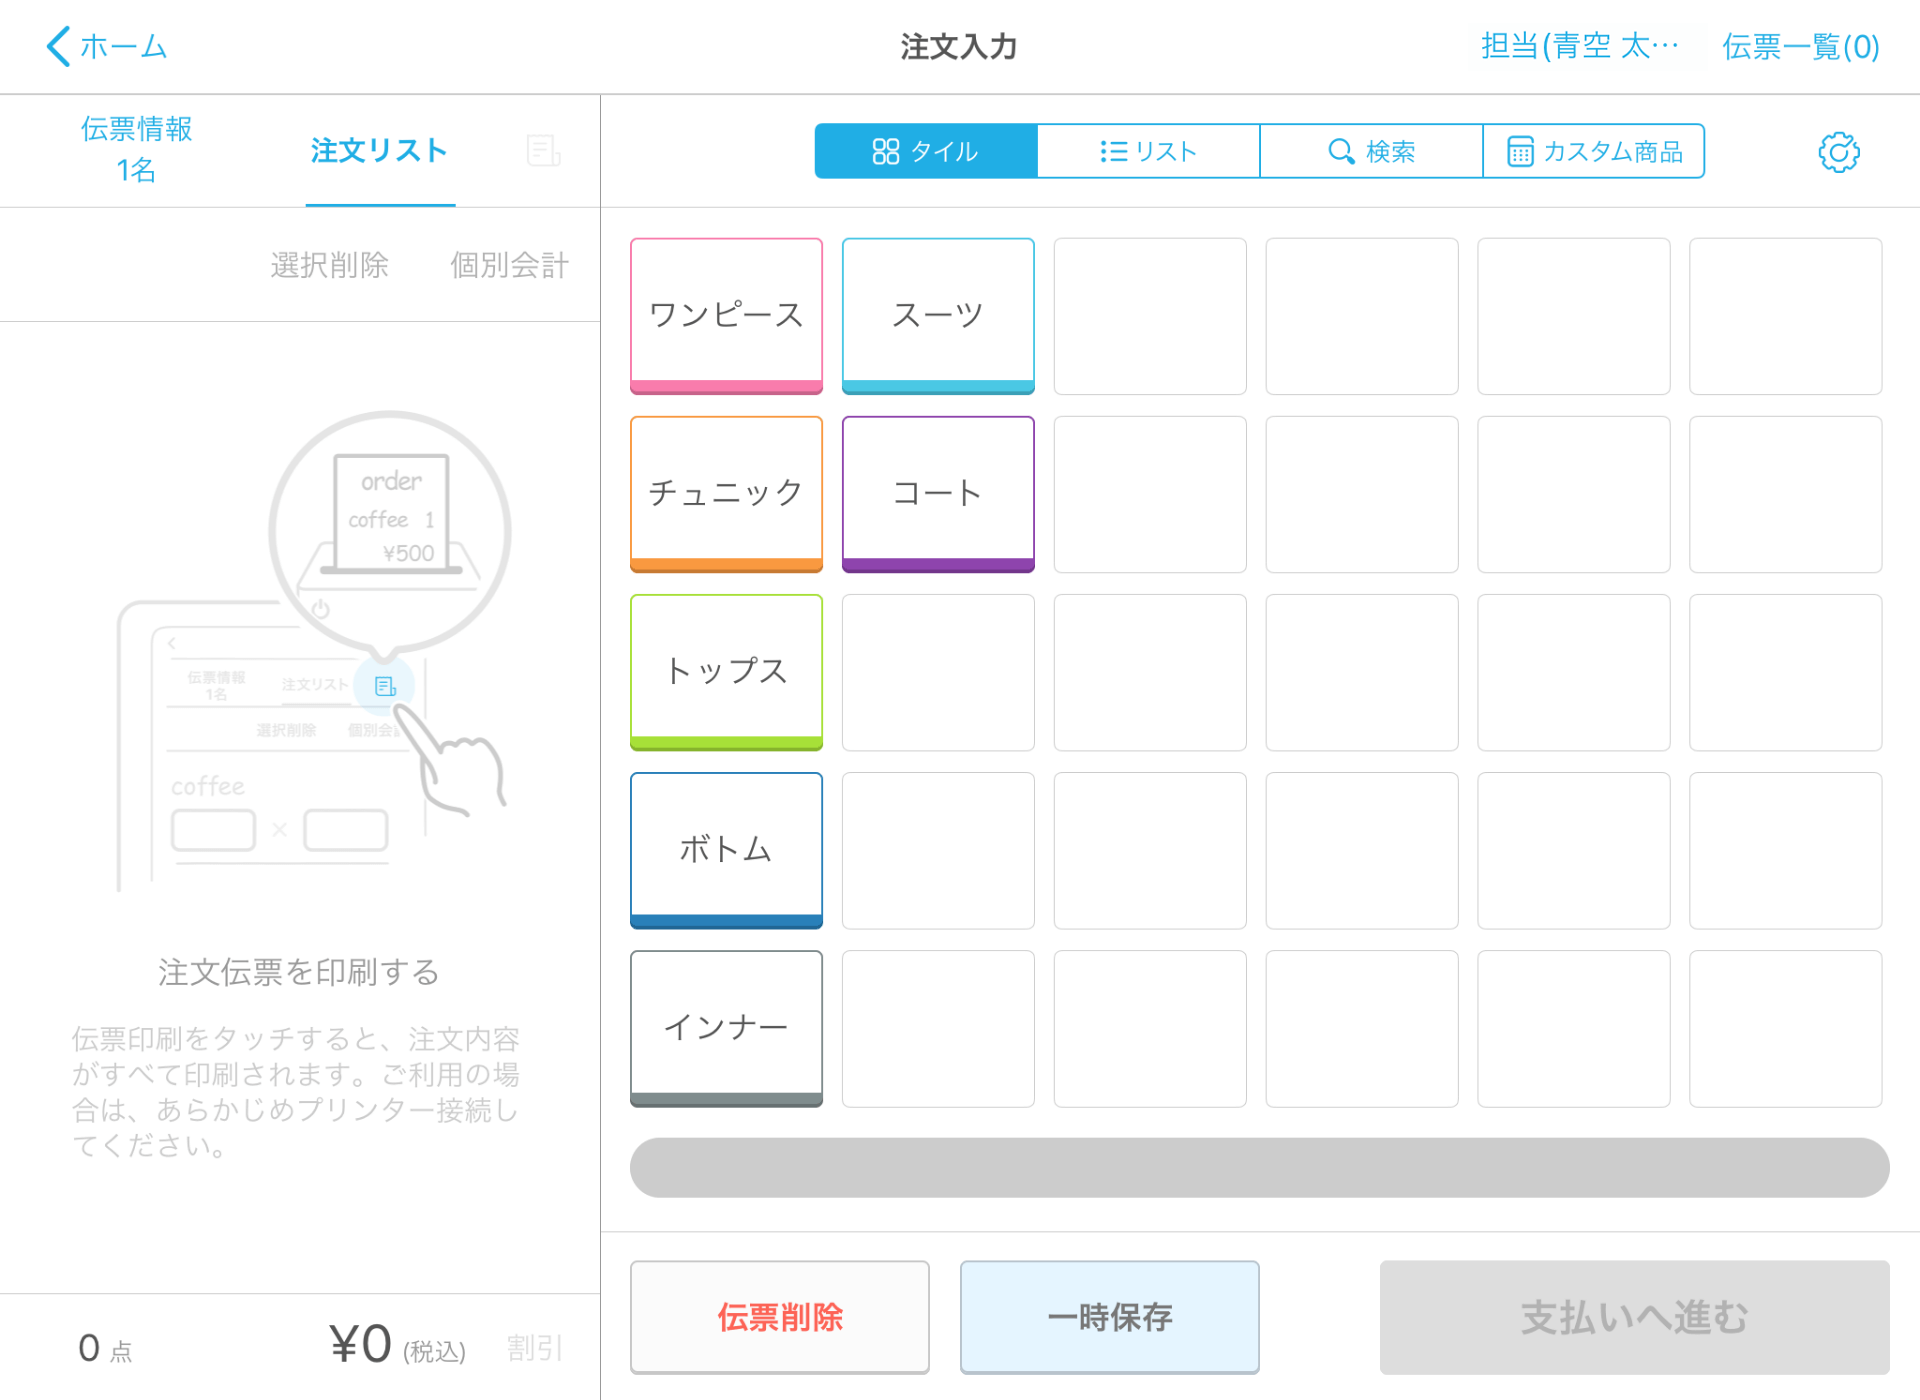Select the スーツ product tile
This screenshot has width=1920, height=1400.
(x=938, y=316)
